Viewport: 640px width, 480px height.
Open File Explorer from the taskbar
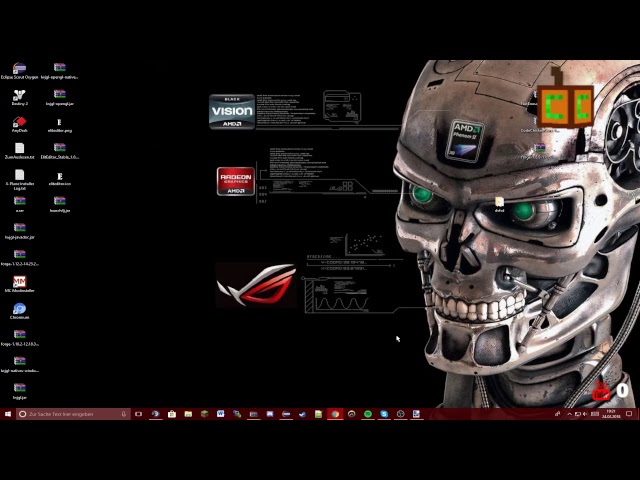(x=188, y=414)
